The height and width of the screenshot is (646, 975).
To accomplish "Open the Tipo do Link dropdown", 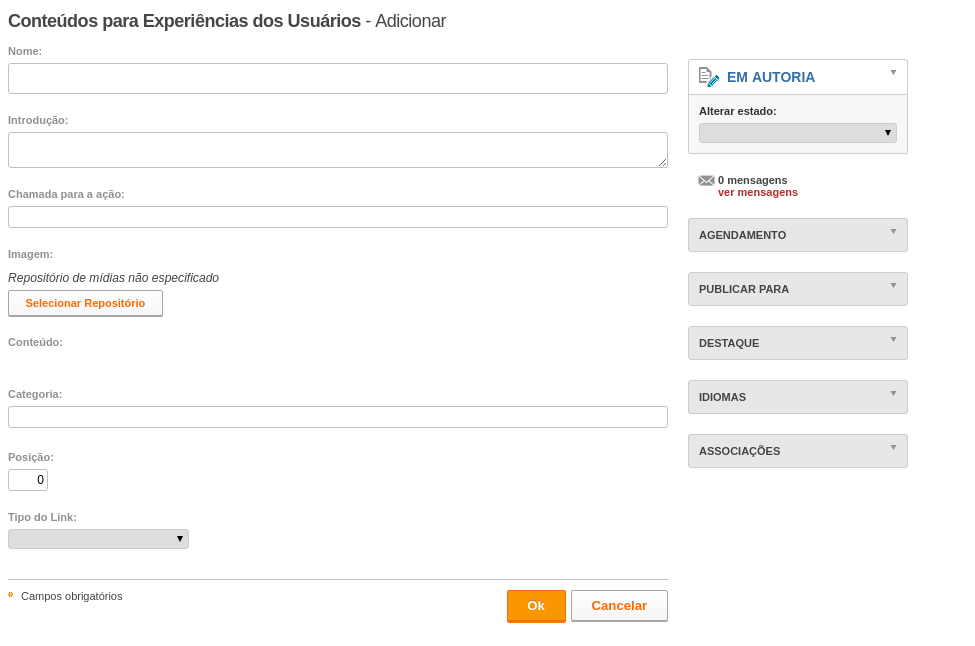I will click(x=98, y=539).
